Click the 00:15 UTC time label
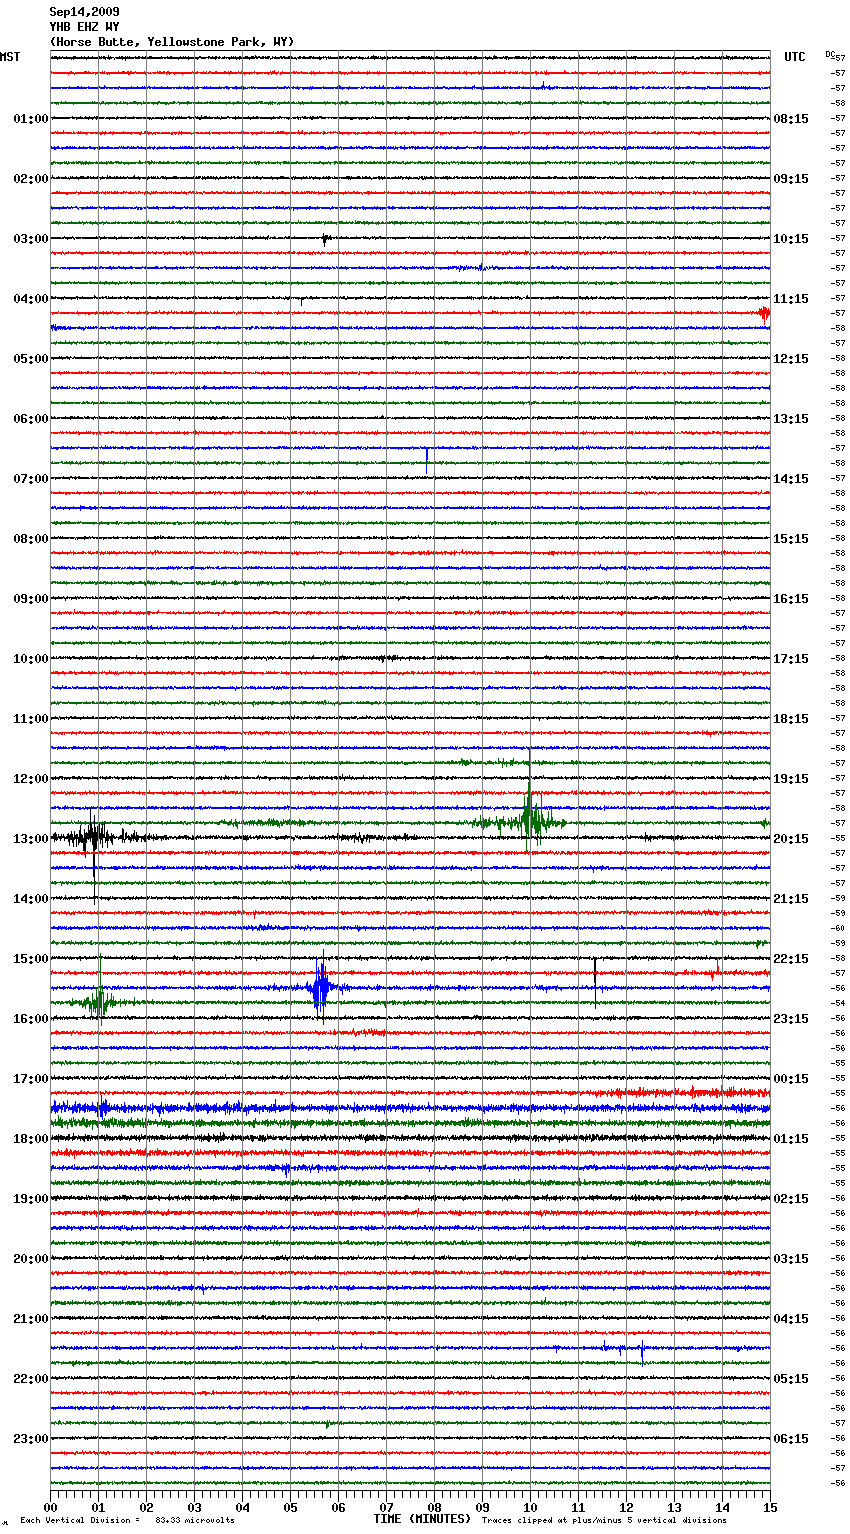This screenshot has width=850, height=1534. point(791,1079)
